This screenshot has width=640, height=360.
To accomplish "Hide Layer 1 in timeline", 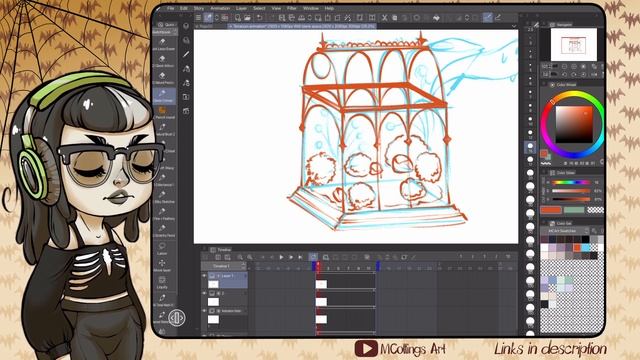I will tap(204, 276).
